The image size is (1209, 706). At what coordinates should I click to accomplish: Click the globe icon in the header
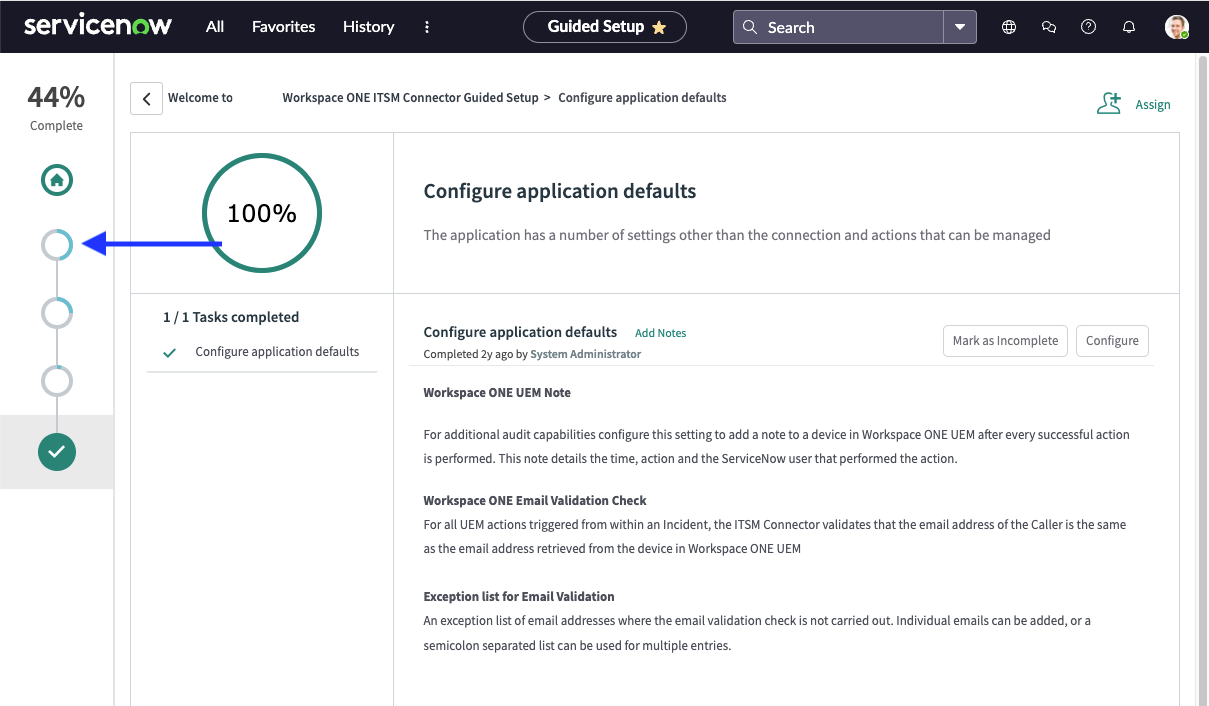1008,27
